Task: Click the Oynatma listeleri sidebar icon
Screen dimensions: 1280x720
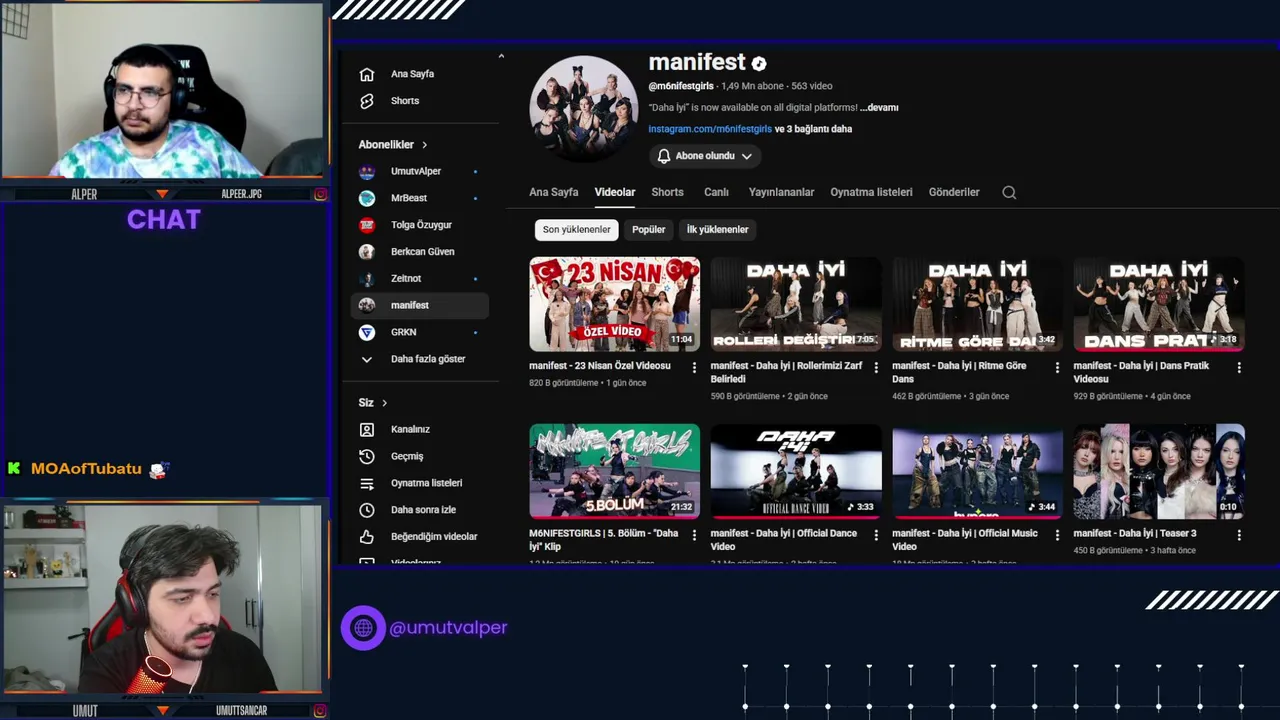Action: 367,483
